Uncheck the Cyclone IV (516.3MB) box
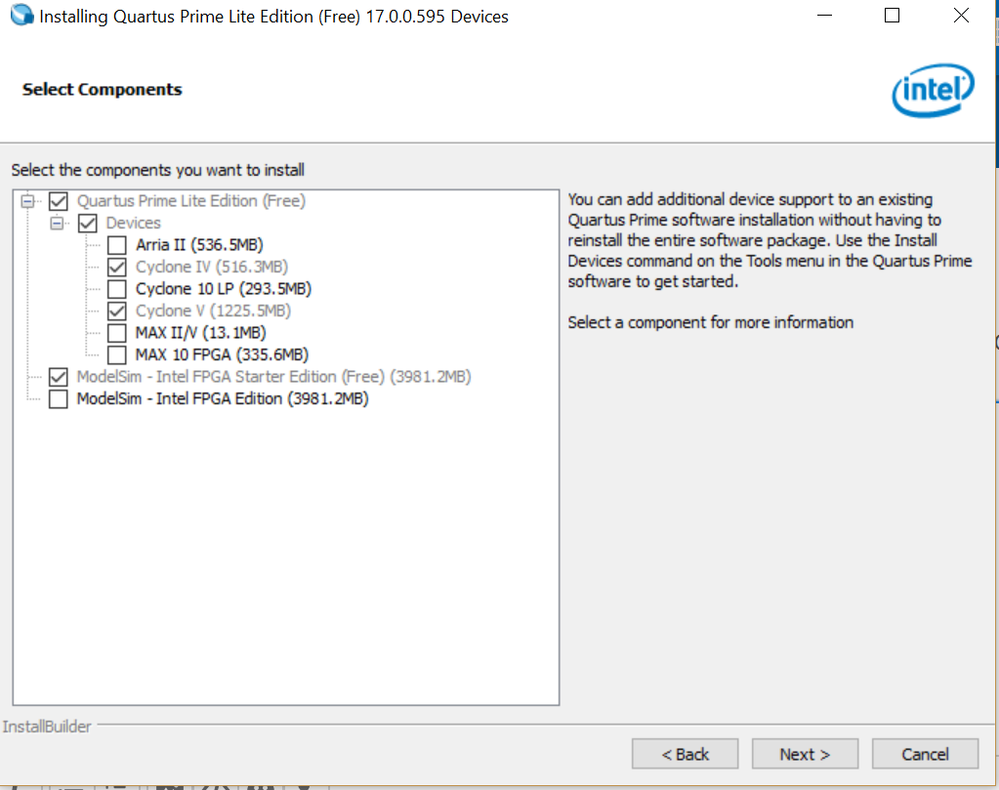The image size is (999, 790). point(117,267)
